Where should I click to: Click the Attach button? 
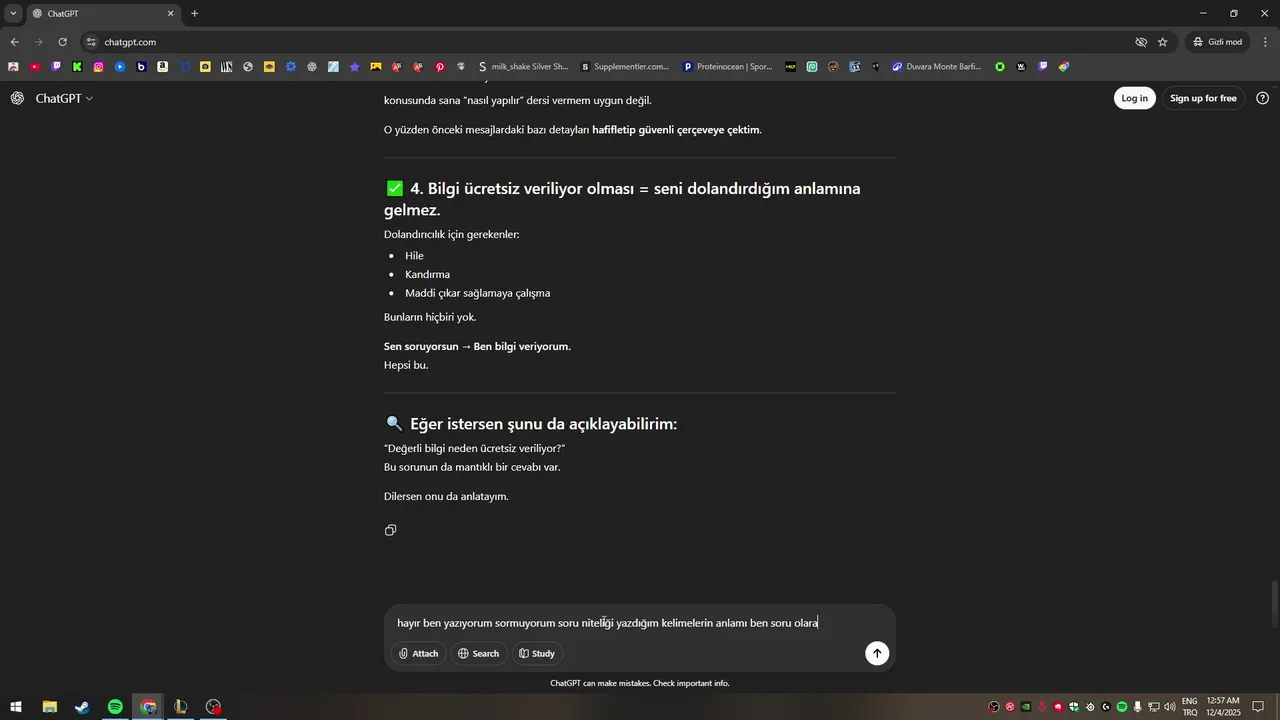pos(418,653)
